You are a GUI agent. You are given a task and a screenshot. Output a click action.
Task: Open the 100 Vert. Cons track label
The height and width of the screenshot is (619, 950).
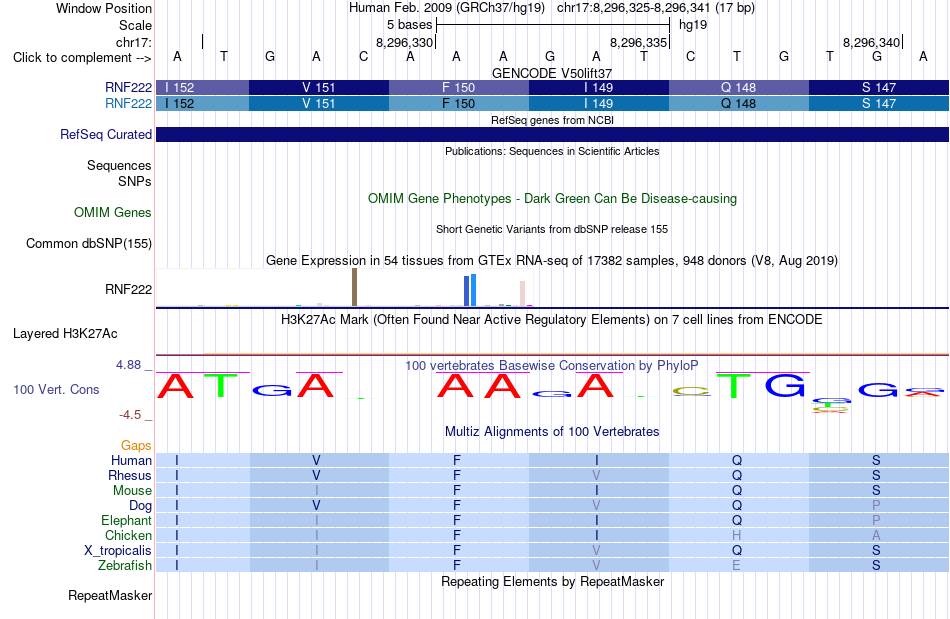tap(56, 389)
